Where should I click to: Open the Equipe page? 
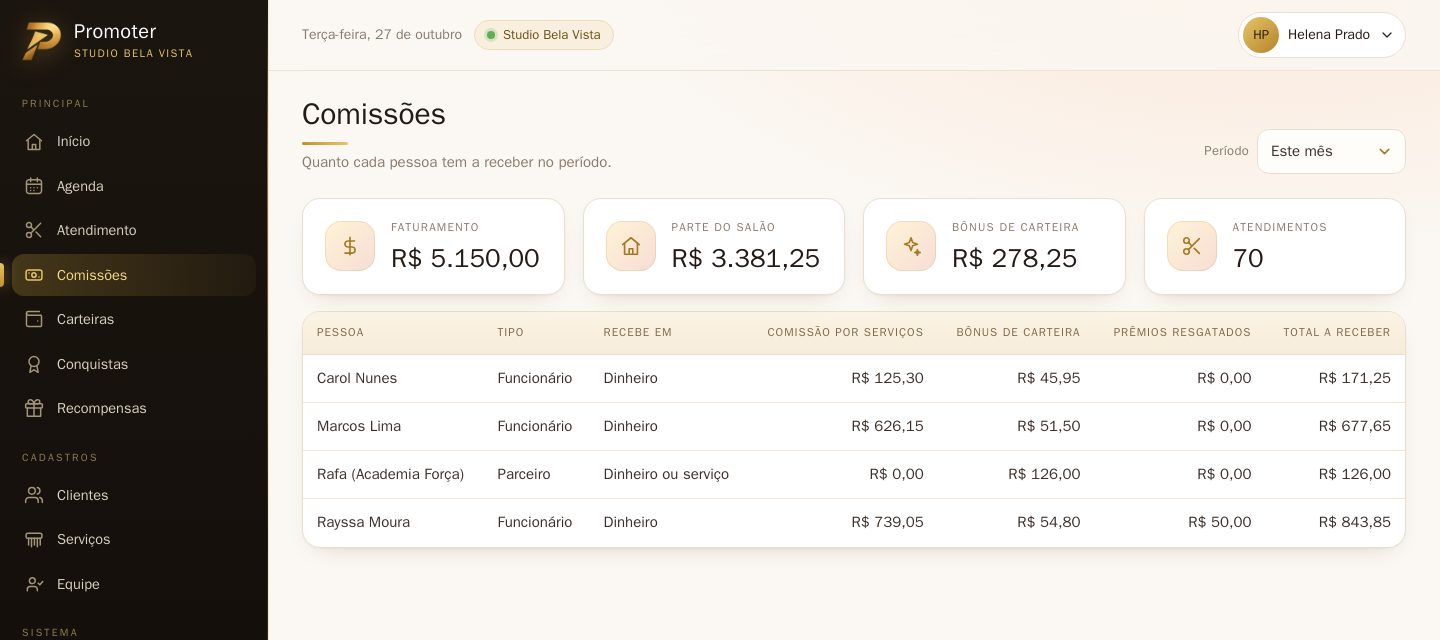pos(134,584)
